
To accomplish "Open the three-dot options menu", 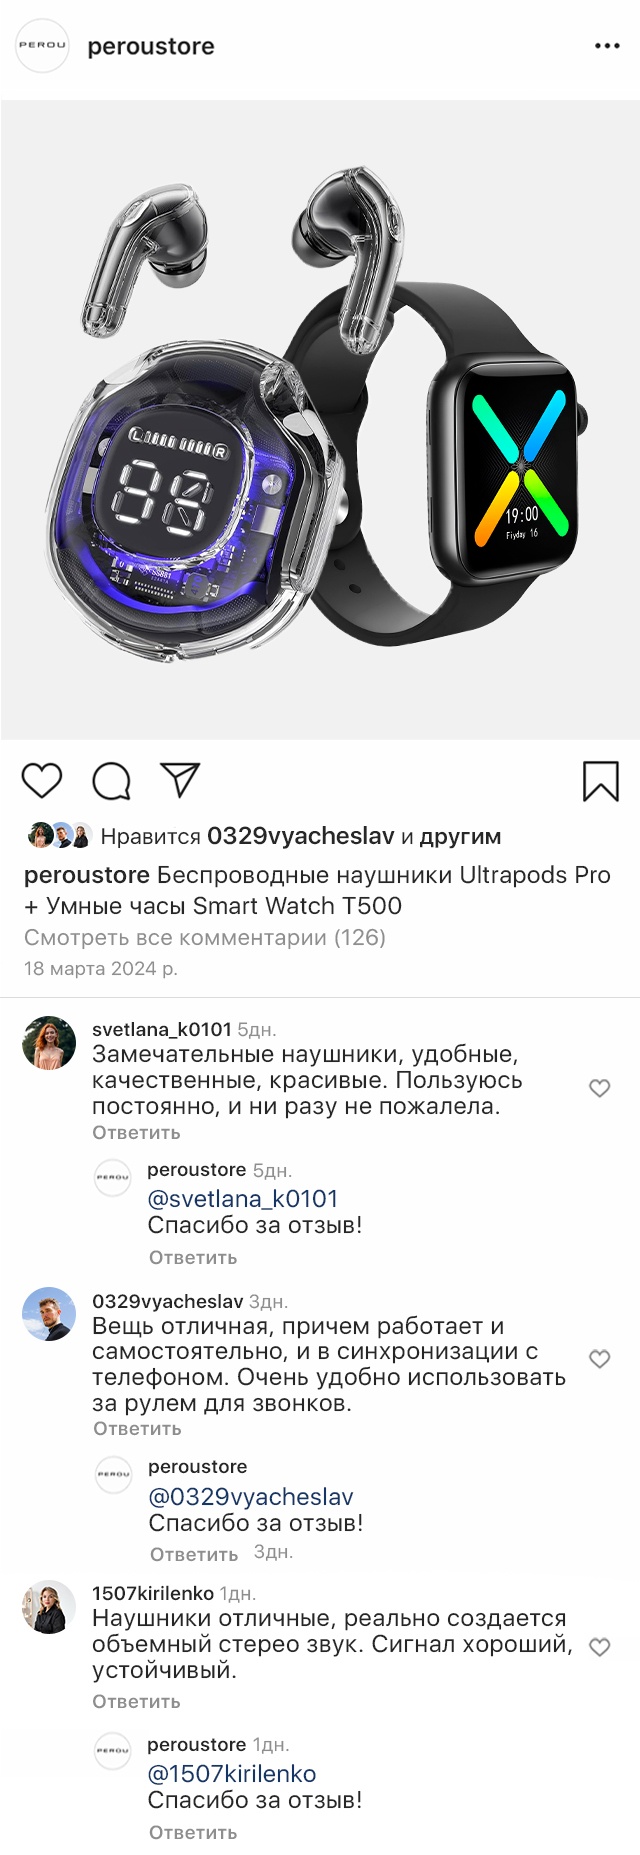I will 607,46.
